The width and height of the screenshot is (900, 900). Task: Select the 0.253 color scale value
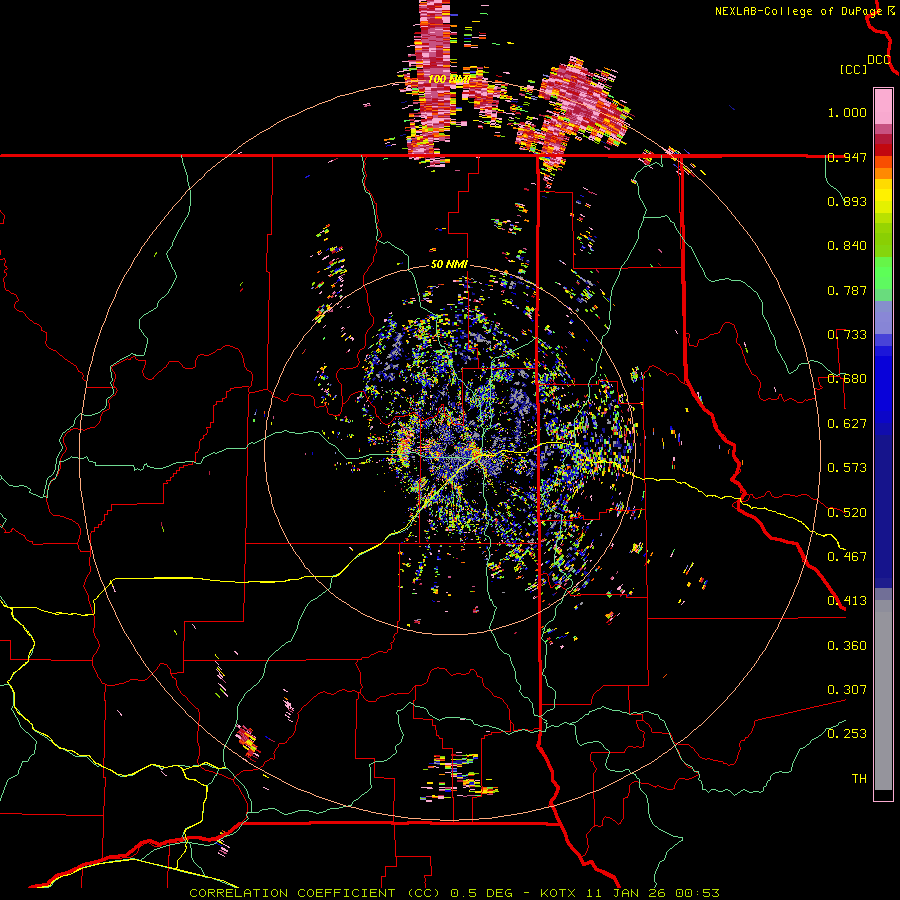[847, 734]
